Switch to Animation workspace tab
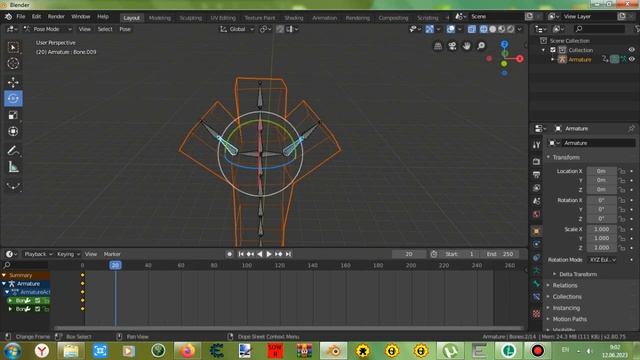The image size is (640, 360). (324, 18)
